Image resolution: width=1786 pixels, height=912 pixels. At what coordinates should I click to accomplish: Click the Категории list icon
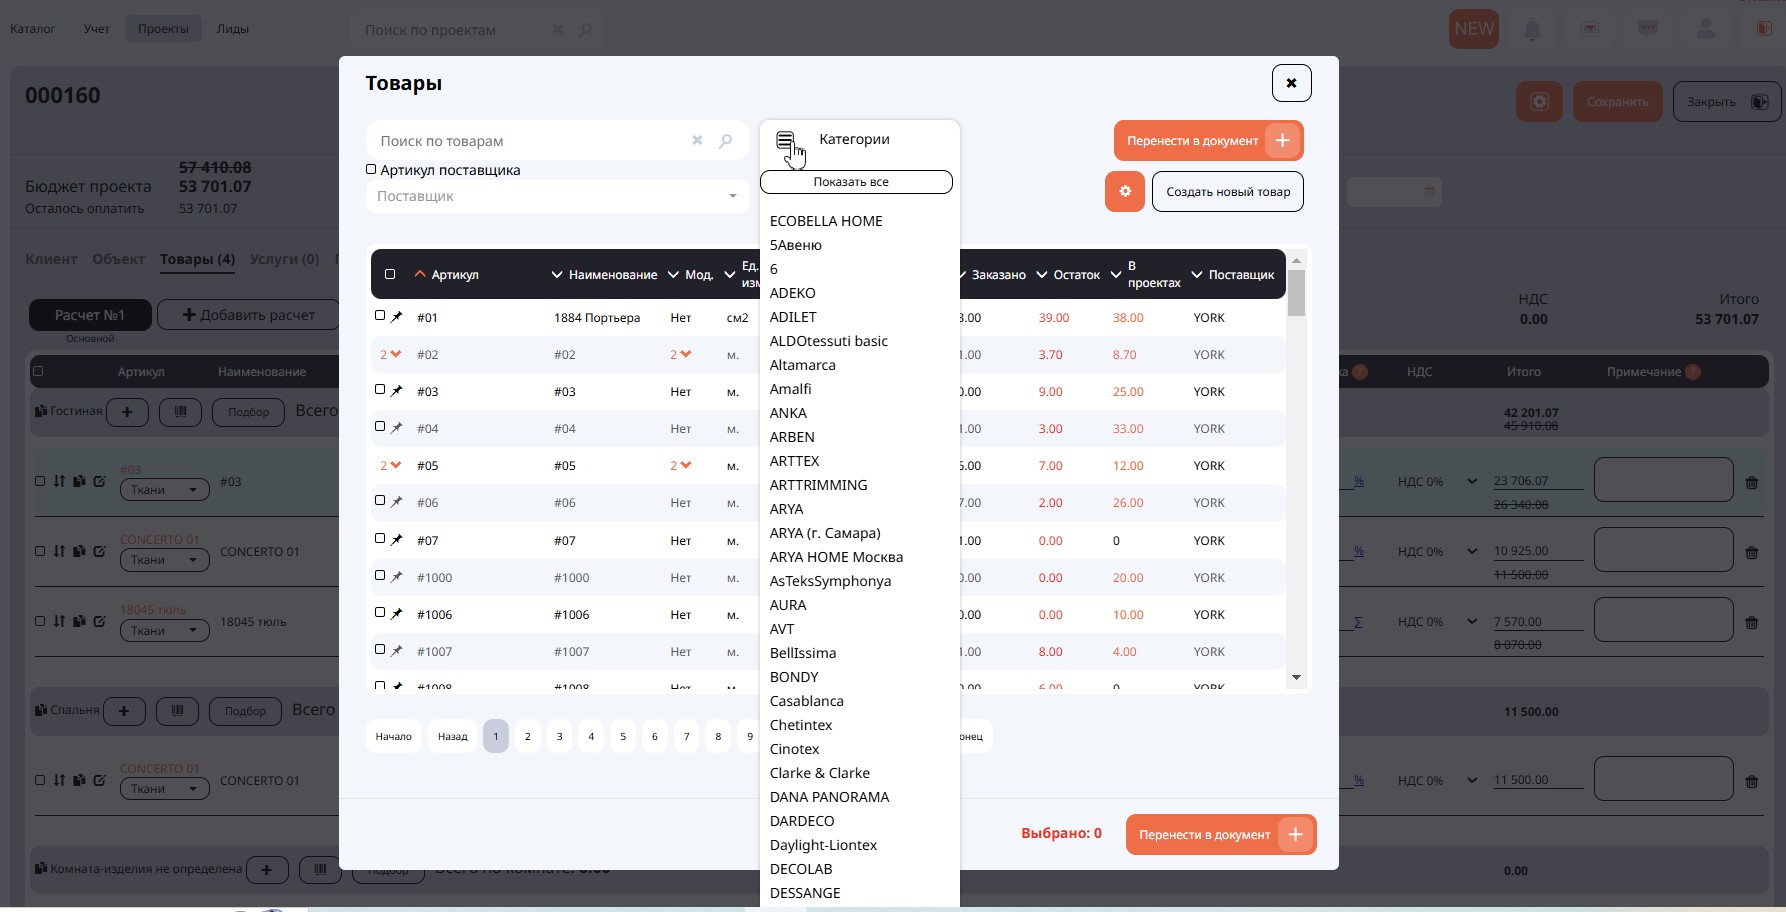[785, 140]
